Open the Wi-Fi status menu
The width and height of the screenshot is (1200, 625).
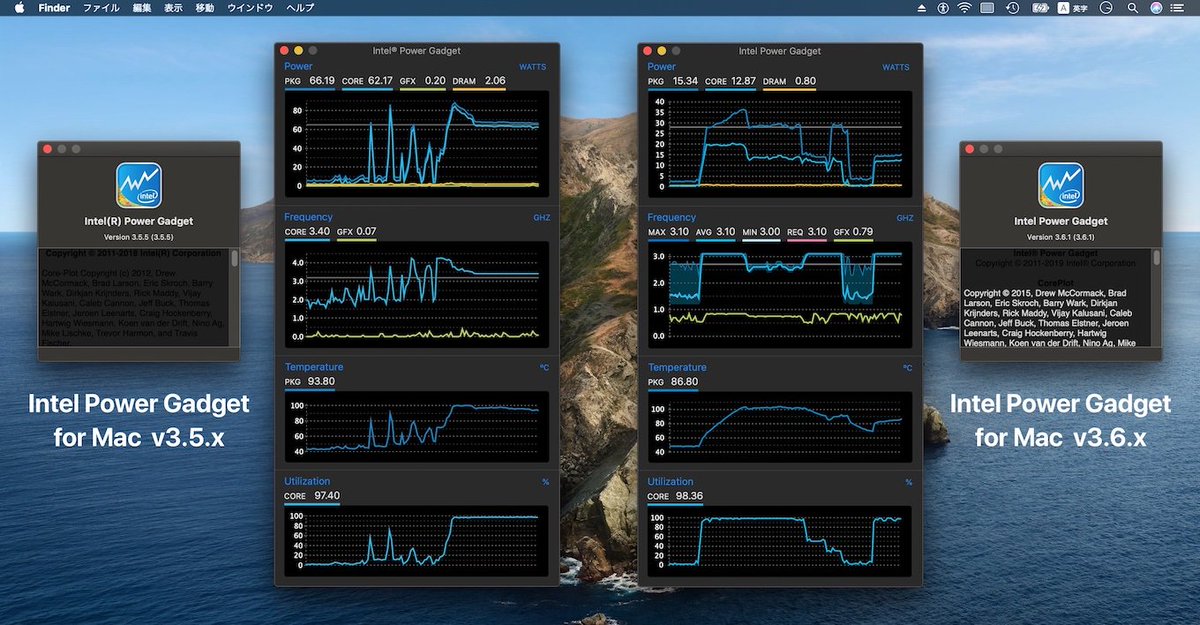point(964,8)
